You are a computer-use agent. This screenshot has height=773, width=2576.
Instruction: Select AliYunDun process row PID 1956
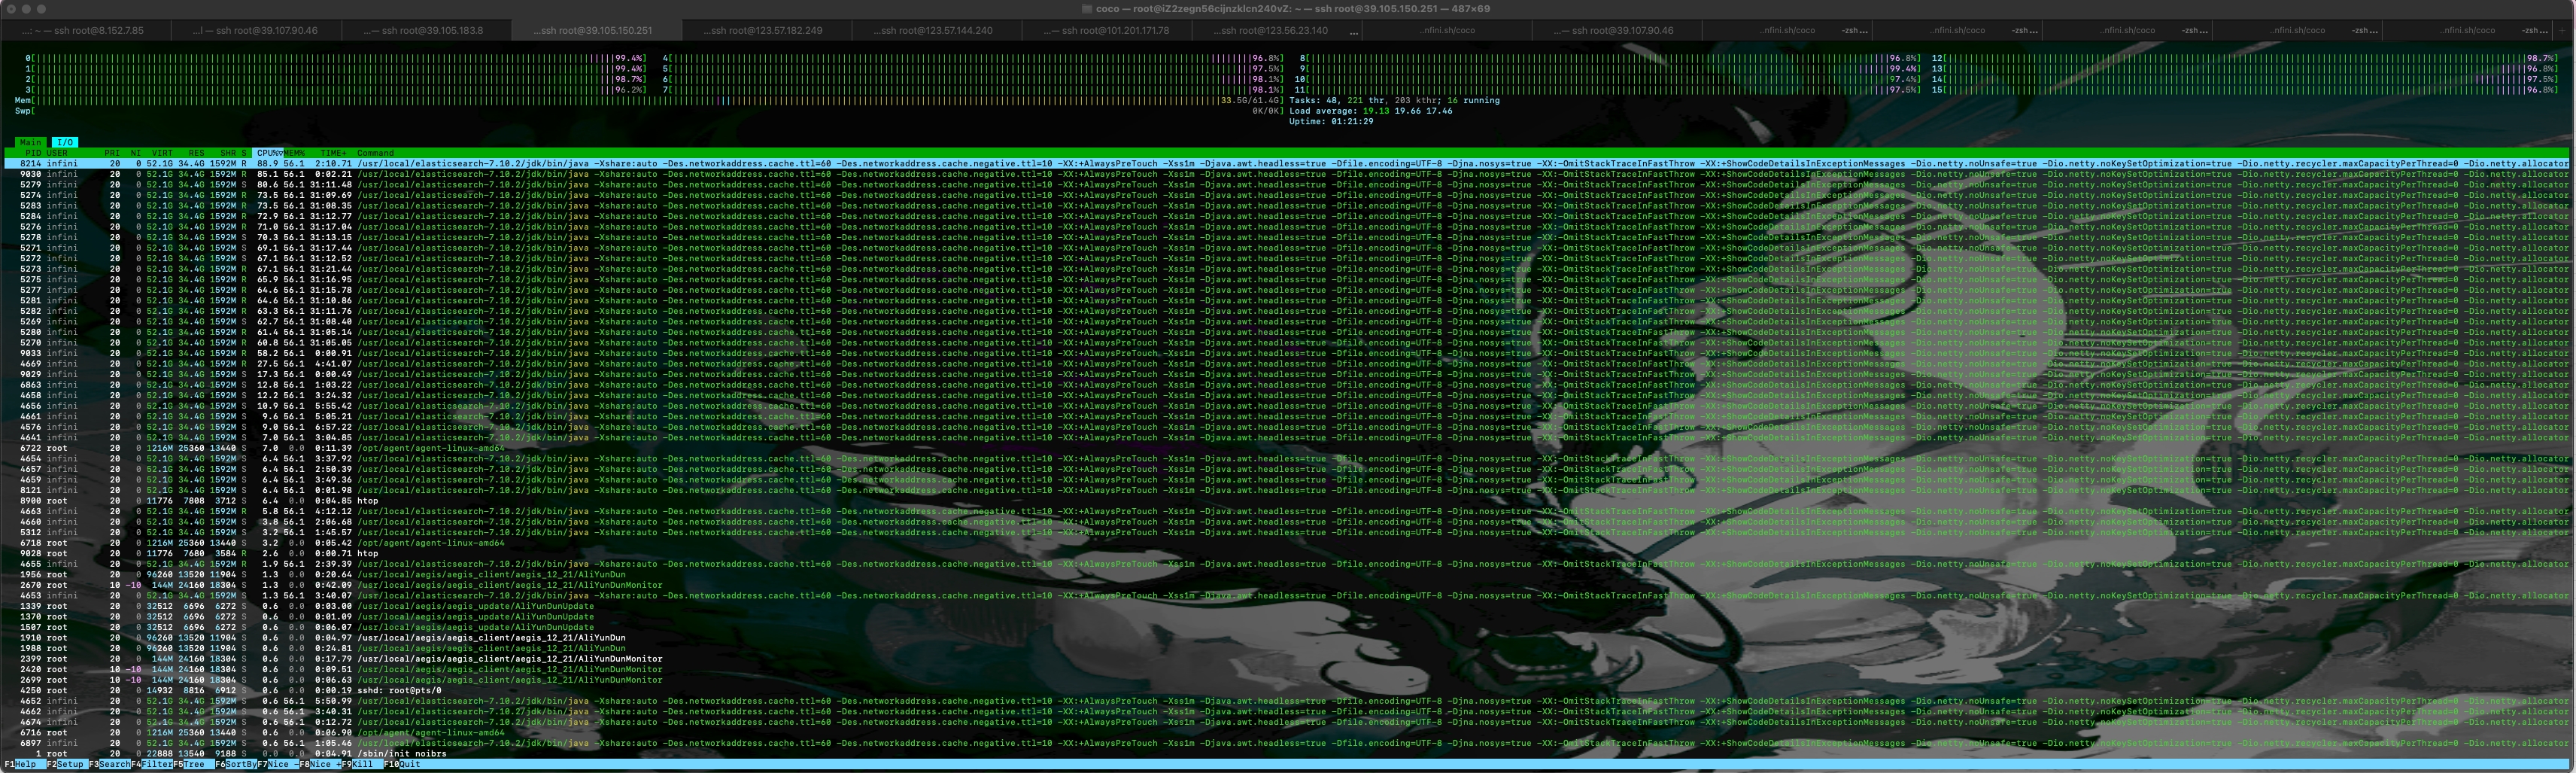pyautogui.click(x=1287, y=574)
